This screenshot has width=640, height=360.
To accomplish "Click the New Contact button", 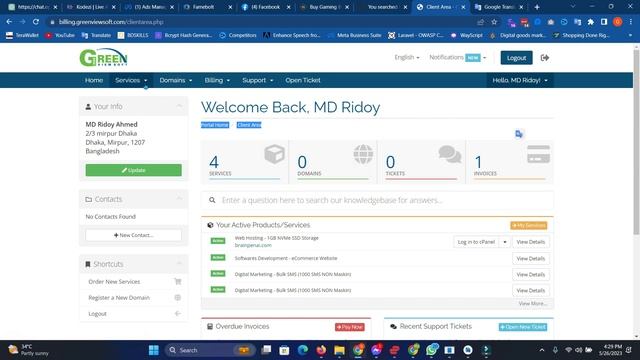I will pyautogui.click(x=133, y=235).
